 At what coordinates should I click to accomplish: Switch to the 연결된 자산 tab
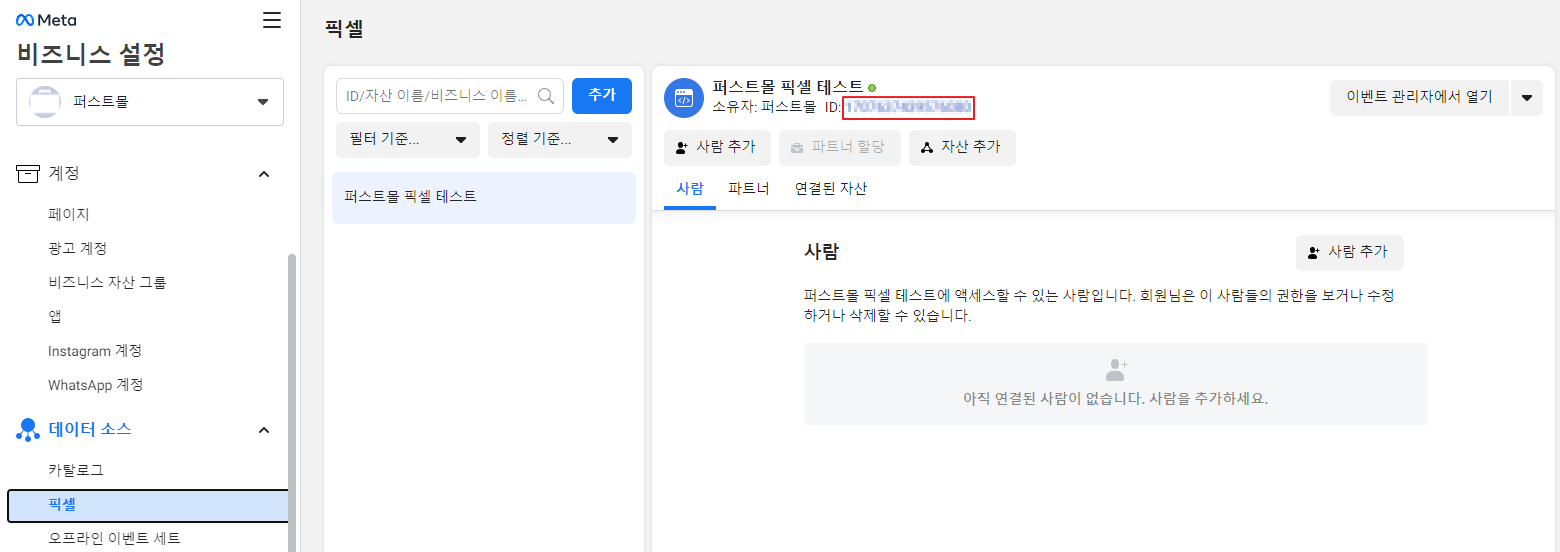pyautogui.click(x=831, y=188)
